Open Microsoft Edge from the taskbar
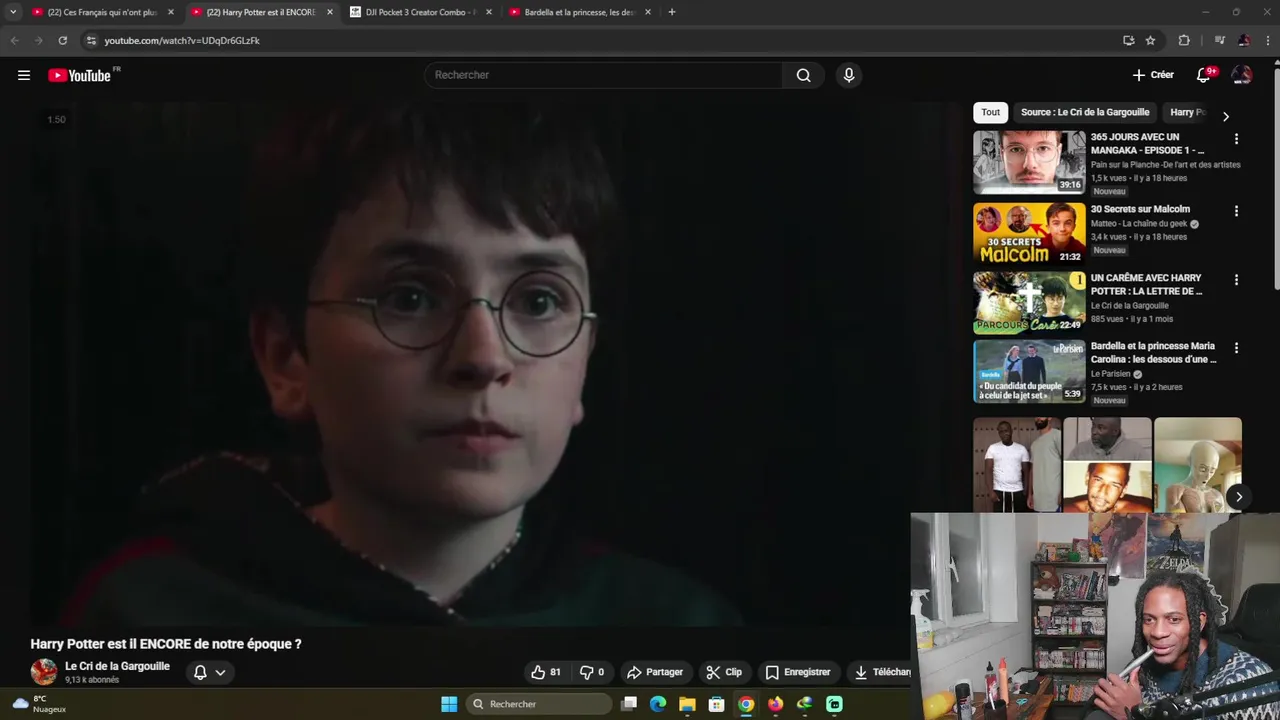Image resolution: width=1280 pixels, height=720 pixels. pyautogui.click(x=657, y=704)
